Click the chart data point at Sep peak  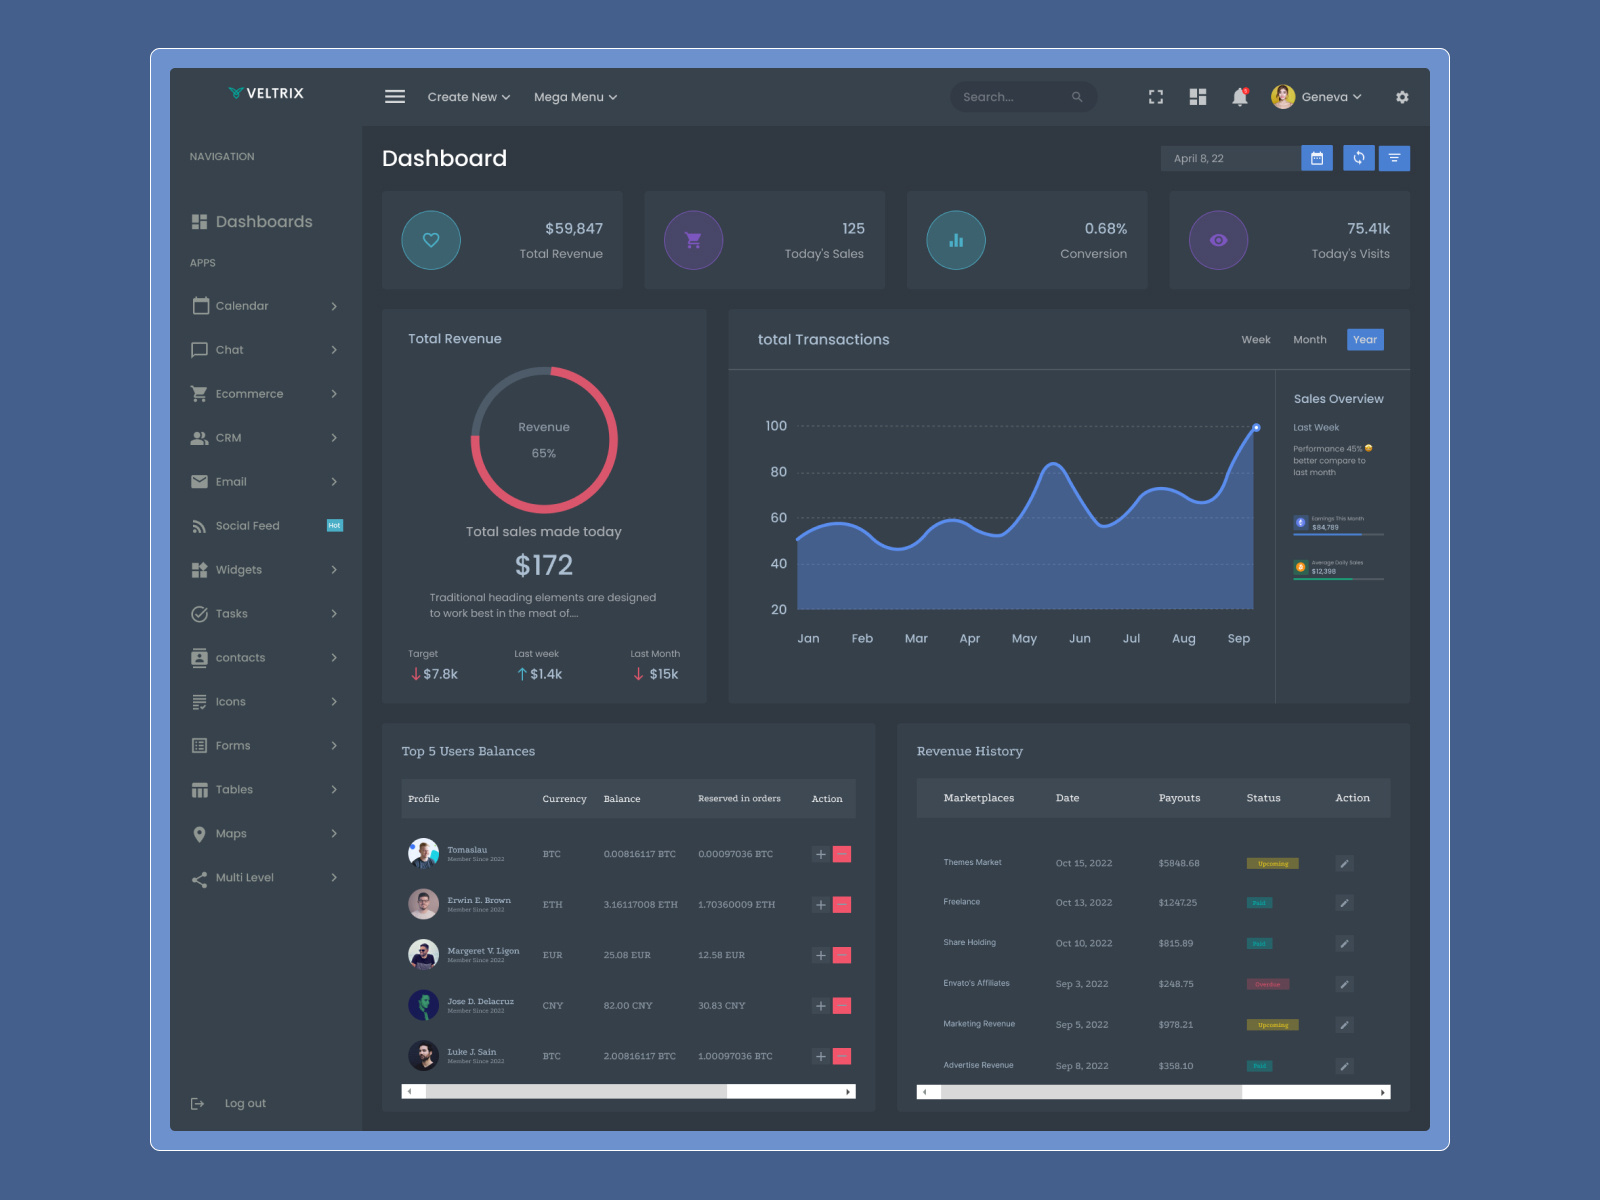[x=1256, y=428]
